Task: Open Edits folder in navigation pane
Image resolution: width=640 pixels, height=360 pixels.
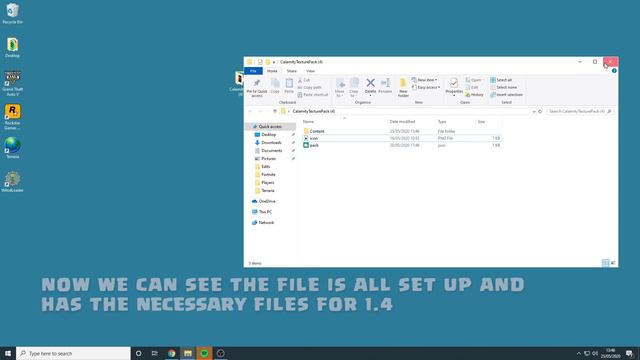Action: [265, 167]
